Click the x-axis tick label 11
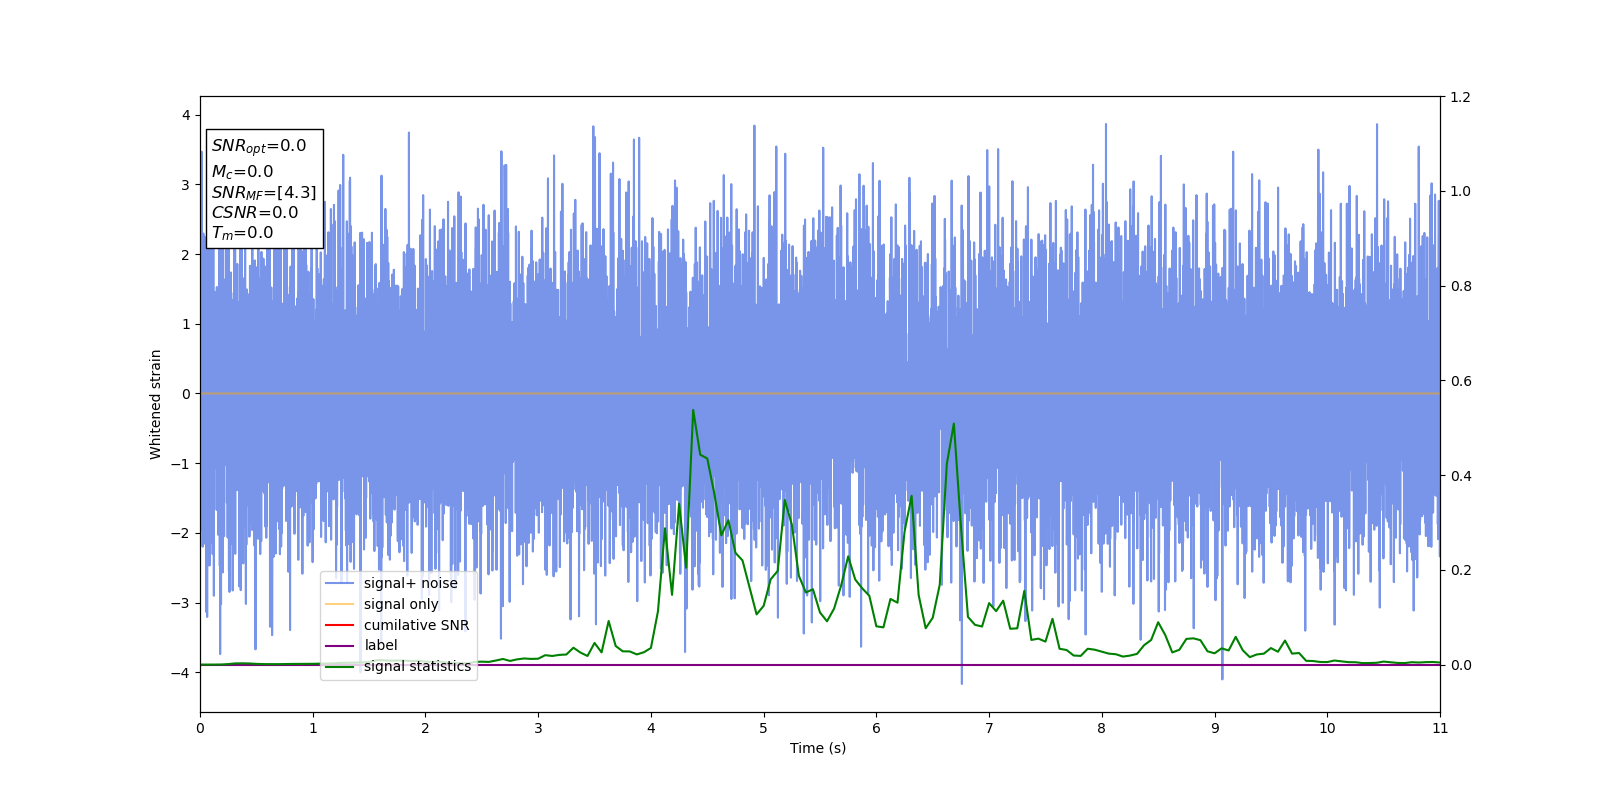Viewport: 1600px width, 800px height. pyautogui.click(x=1440, y=728)
